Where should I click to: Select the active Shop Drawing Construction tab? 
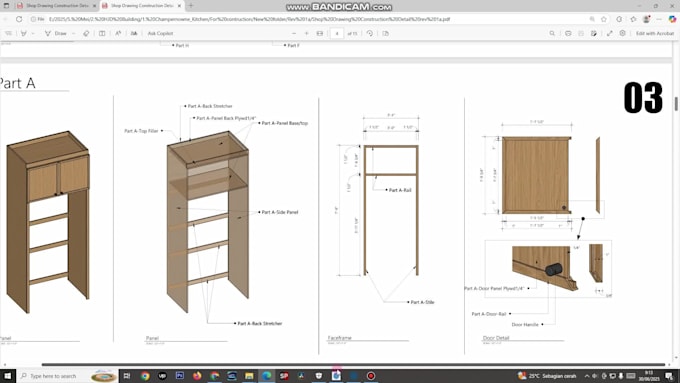141,6
